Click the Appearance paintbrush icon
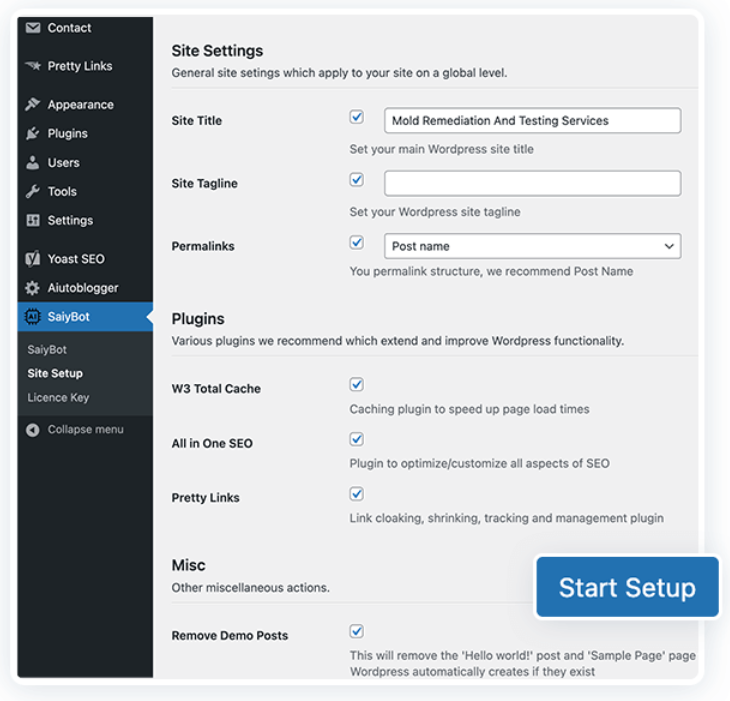This screenshot has width=730, height=701. [33, 104]
